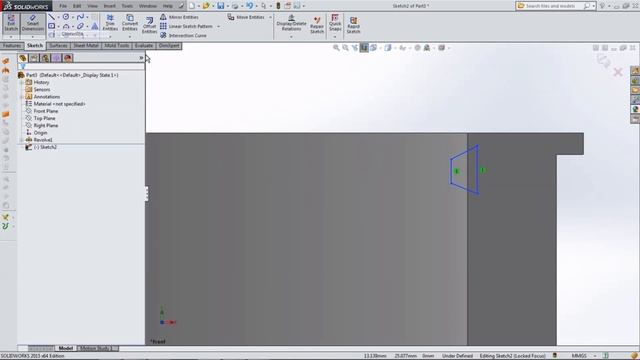
Task: Click the Convert Entities tool
Action: tap(130, 23)
